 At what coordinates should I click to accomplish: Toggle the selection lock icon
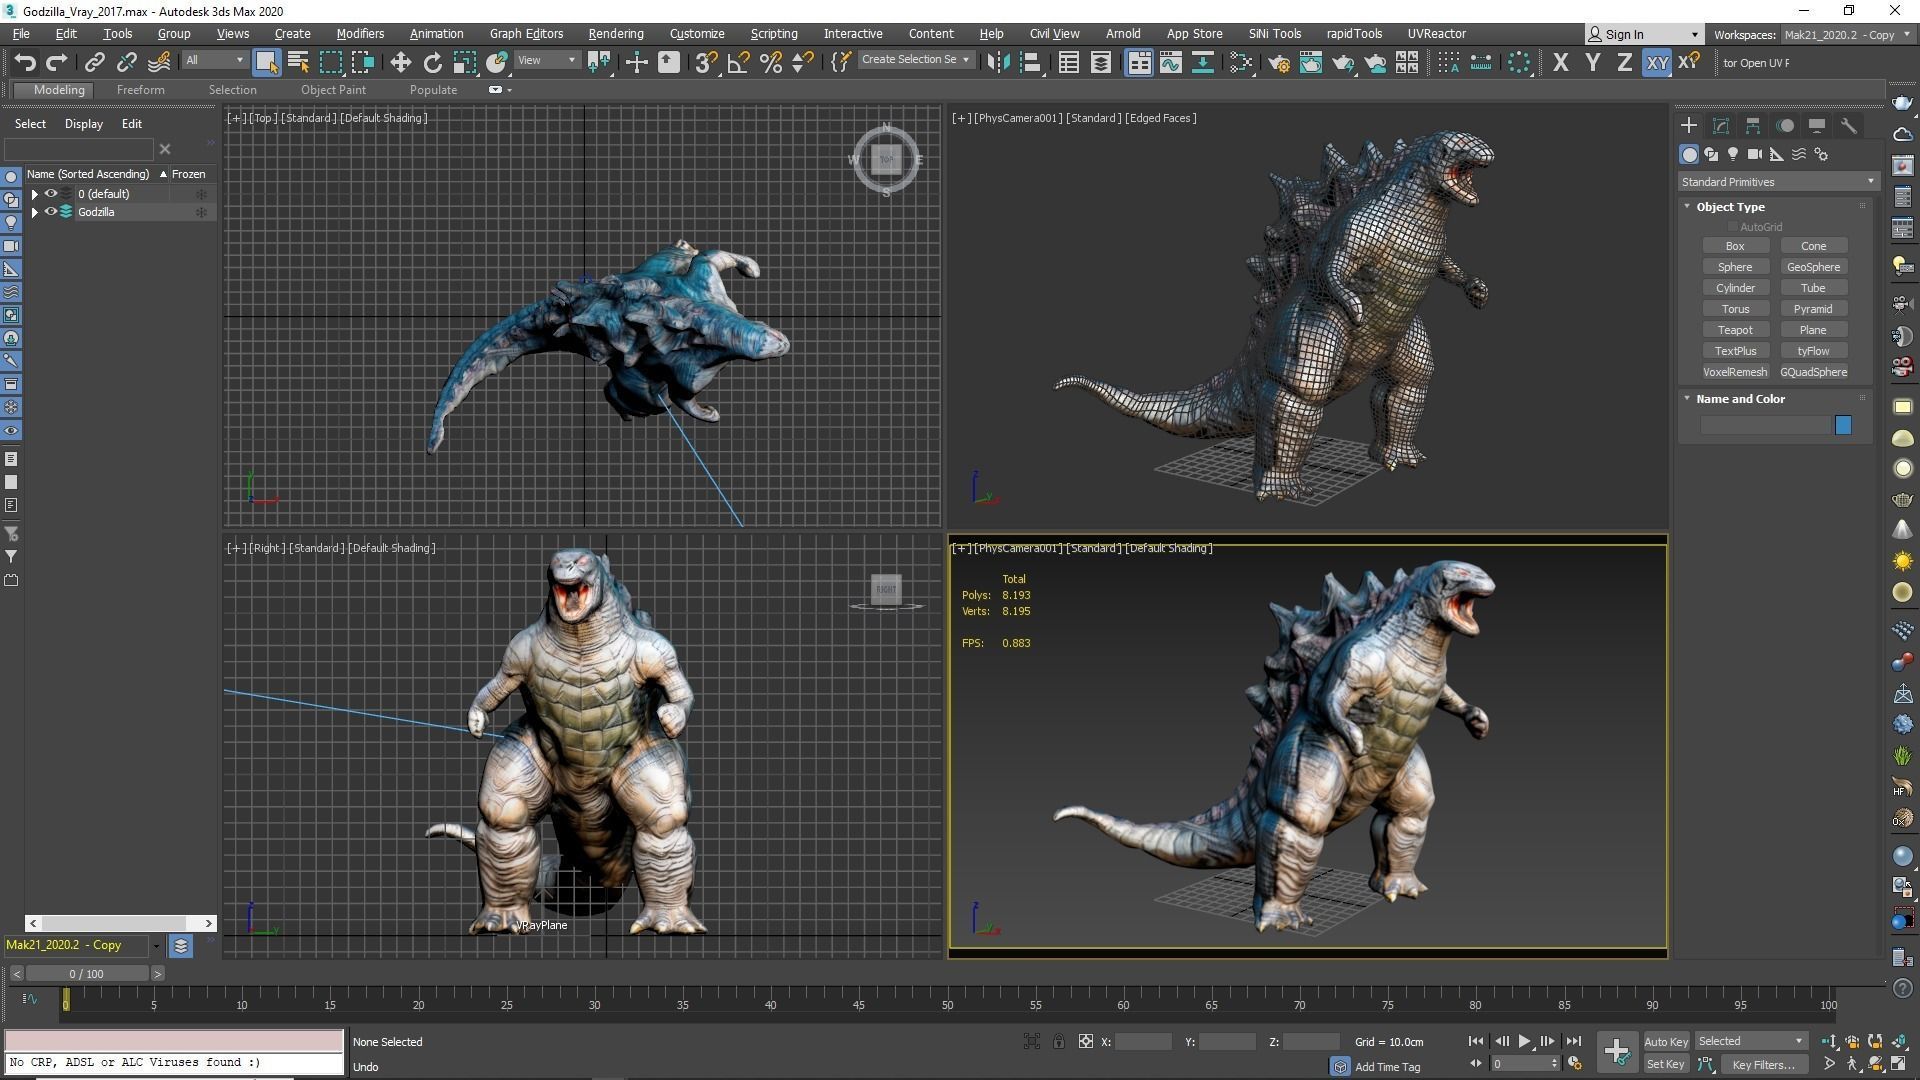1058,1041
